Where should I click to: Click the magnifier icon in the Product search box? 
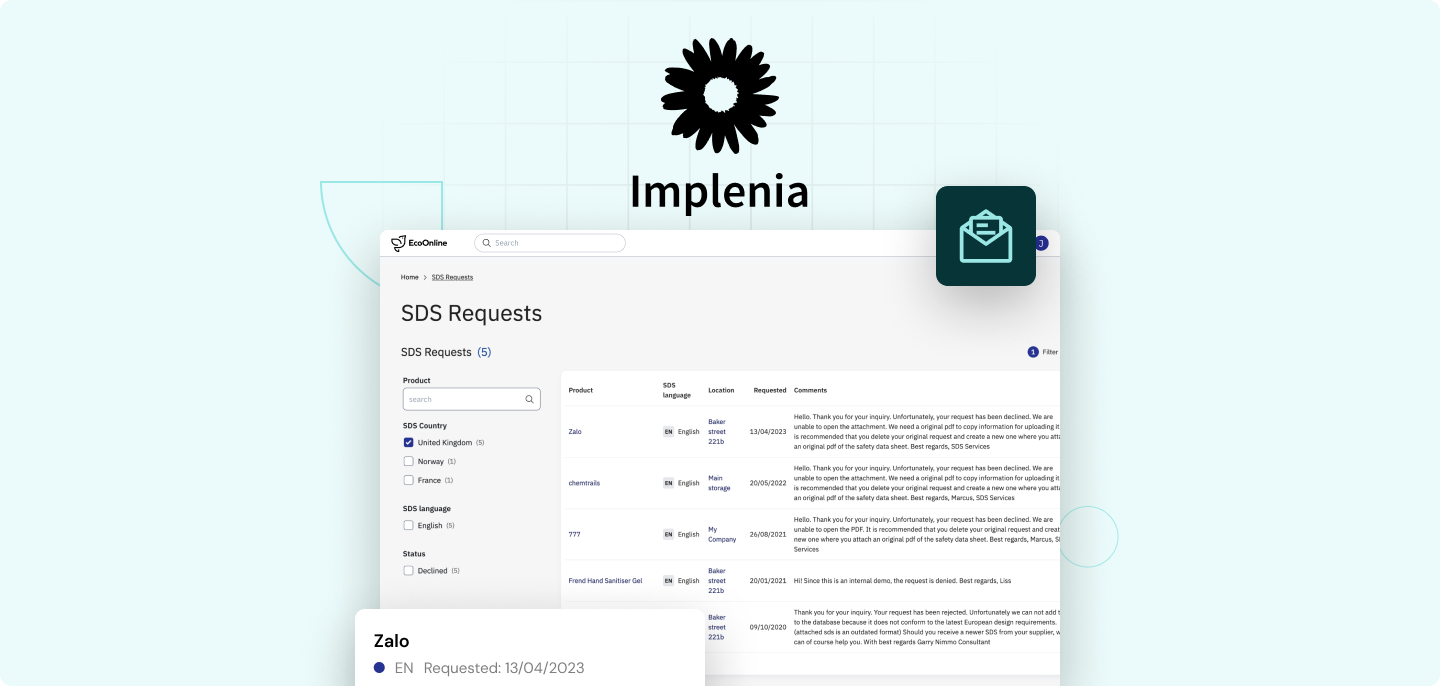pyautogui.click(x=530, y=399)
